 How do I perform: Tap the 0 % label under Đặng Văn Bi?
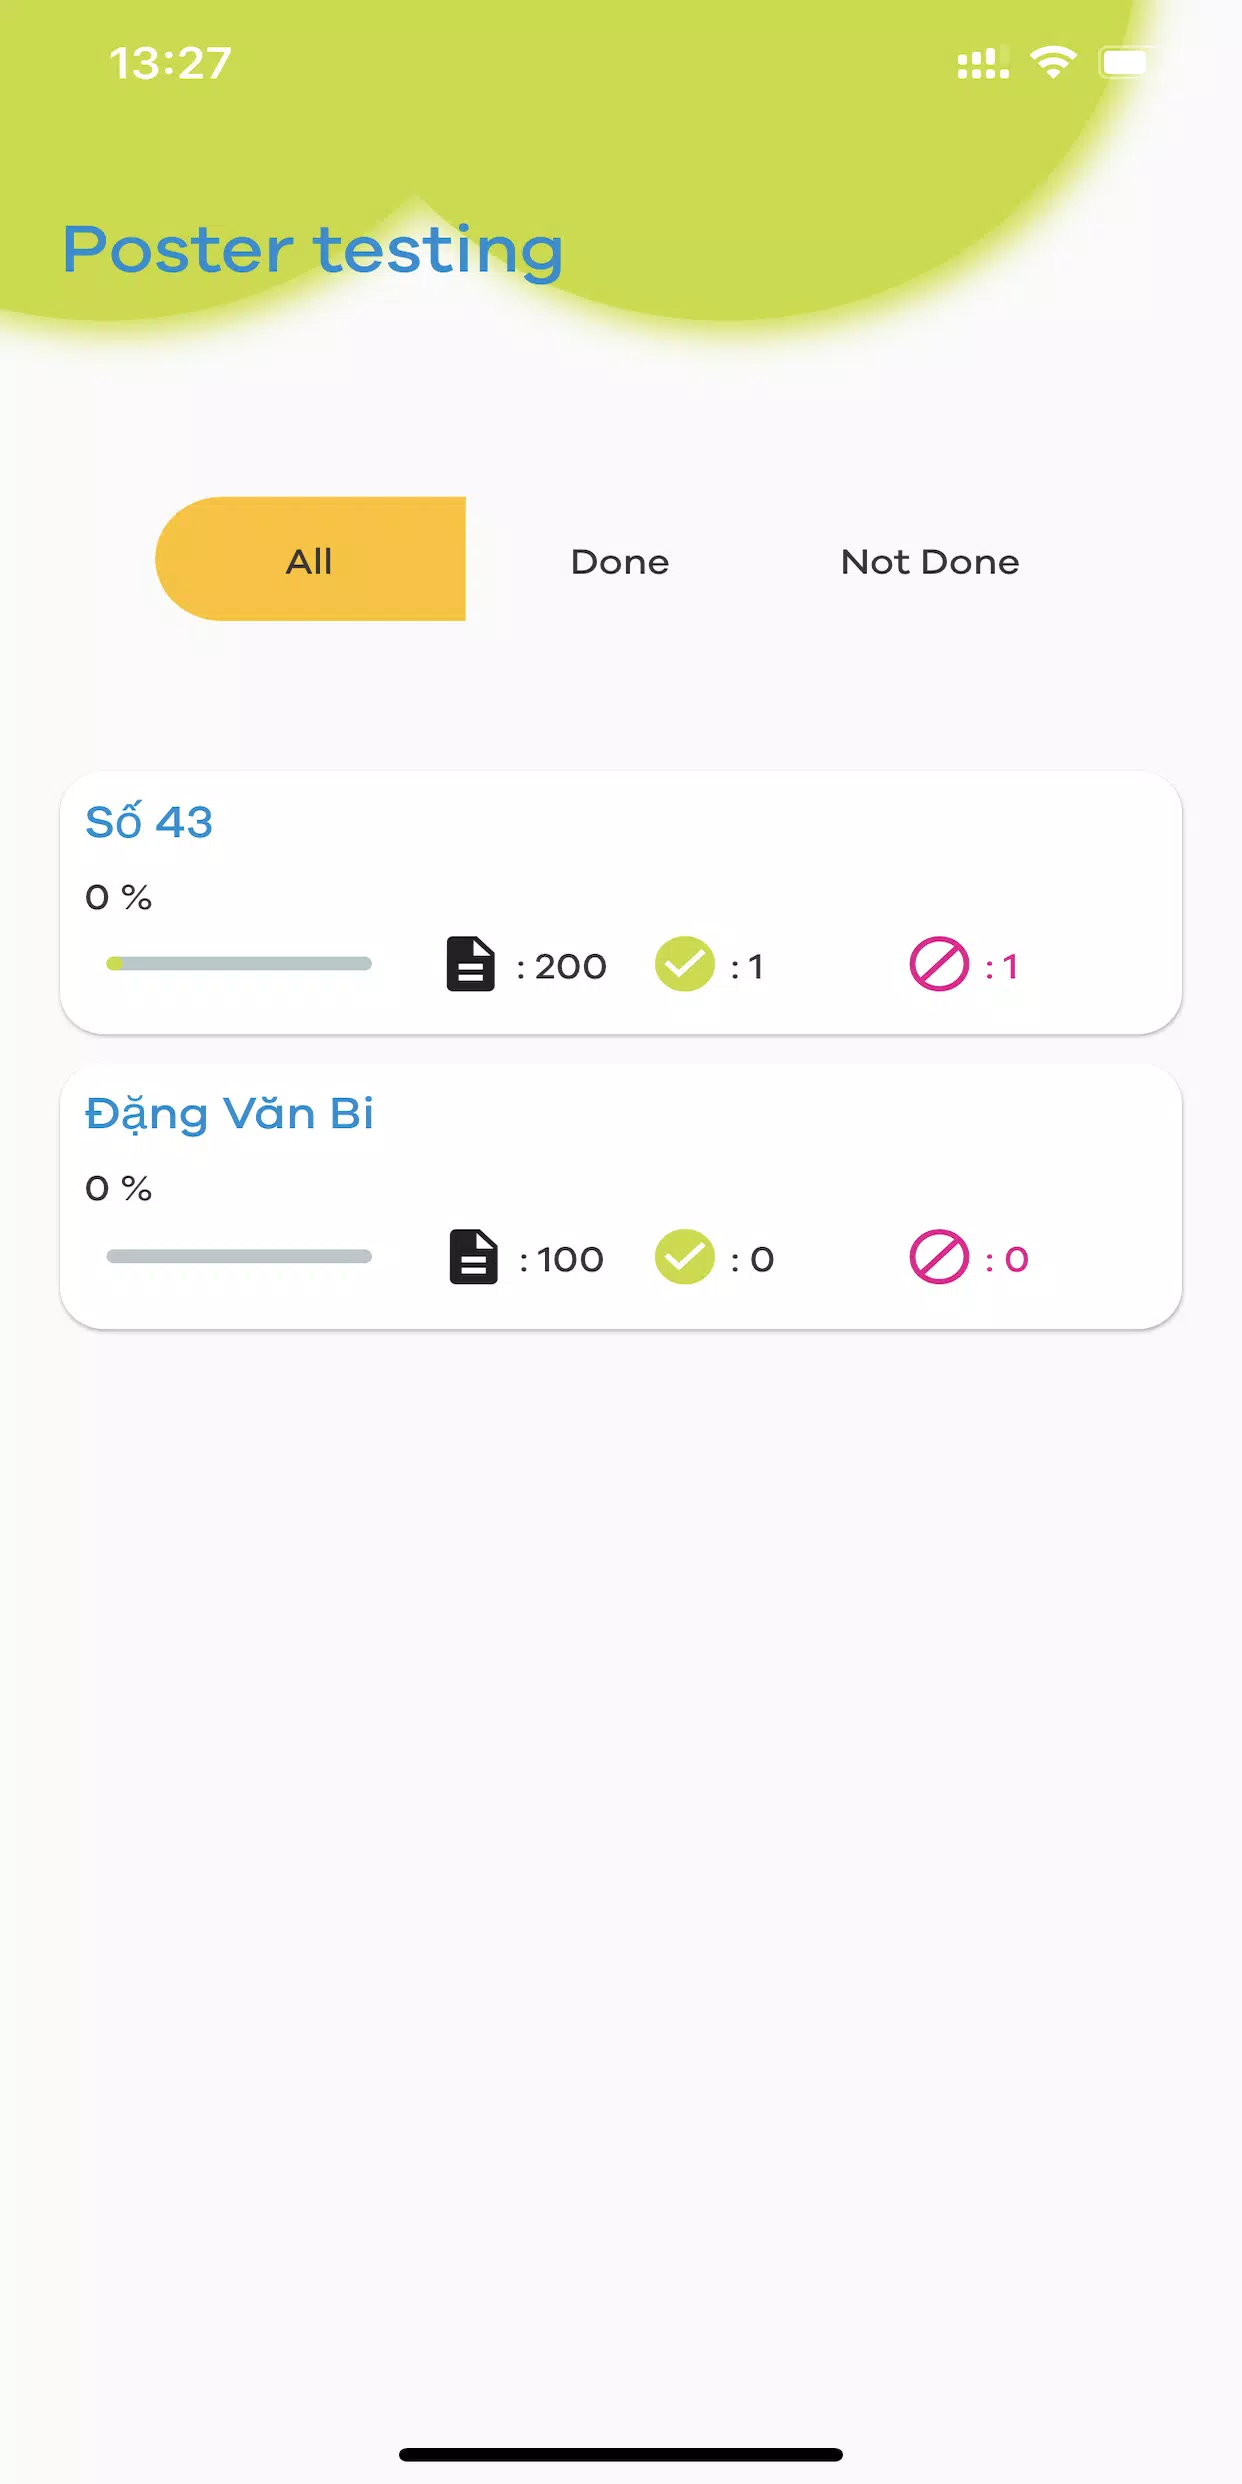coord(118,1188)
